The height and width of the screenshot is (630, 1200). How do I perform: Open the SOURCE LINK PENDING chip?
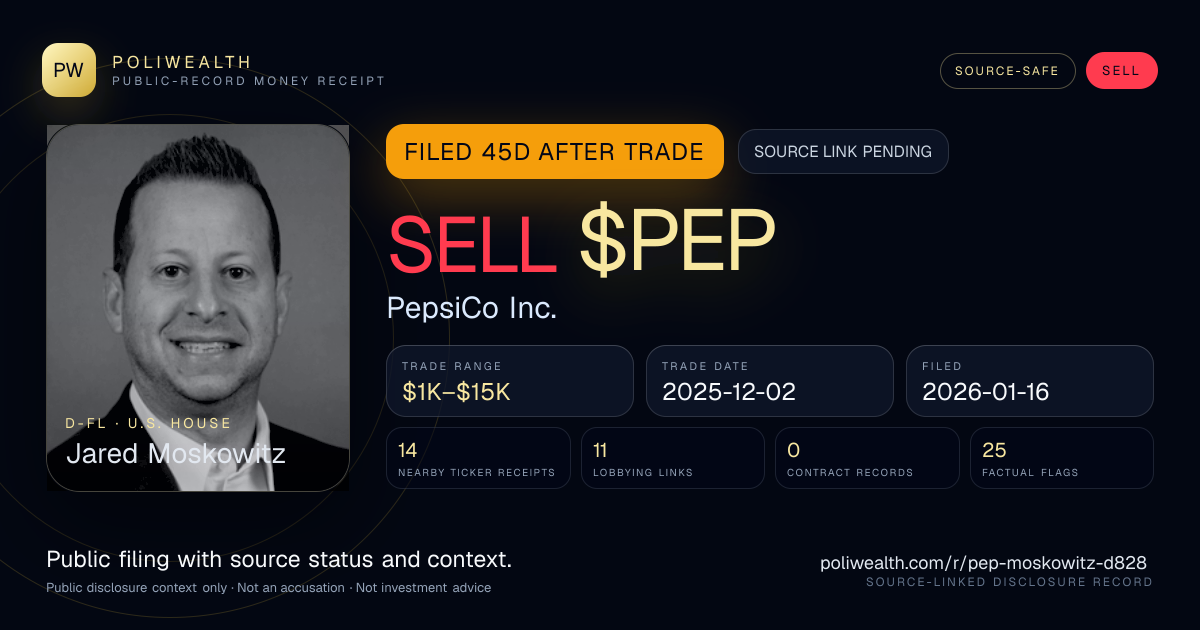coord(843,152)
